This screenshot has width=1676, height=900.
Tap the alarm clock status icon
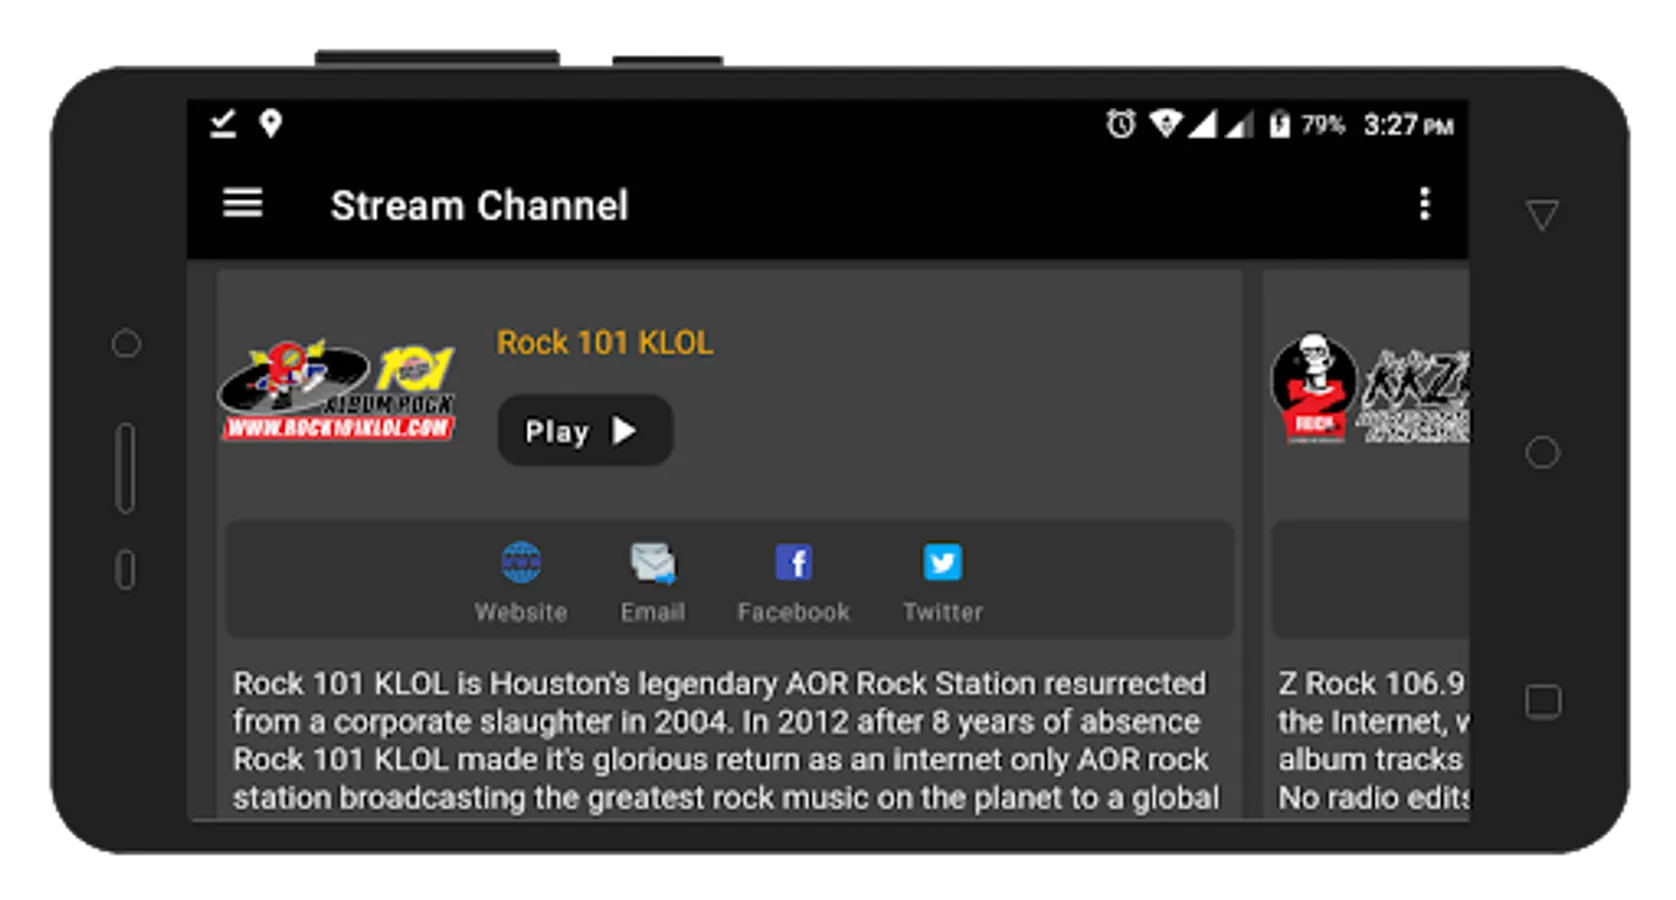(x=1120, y=124)
